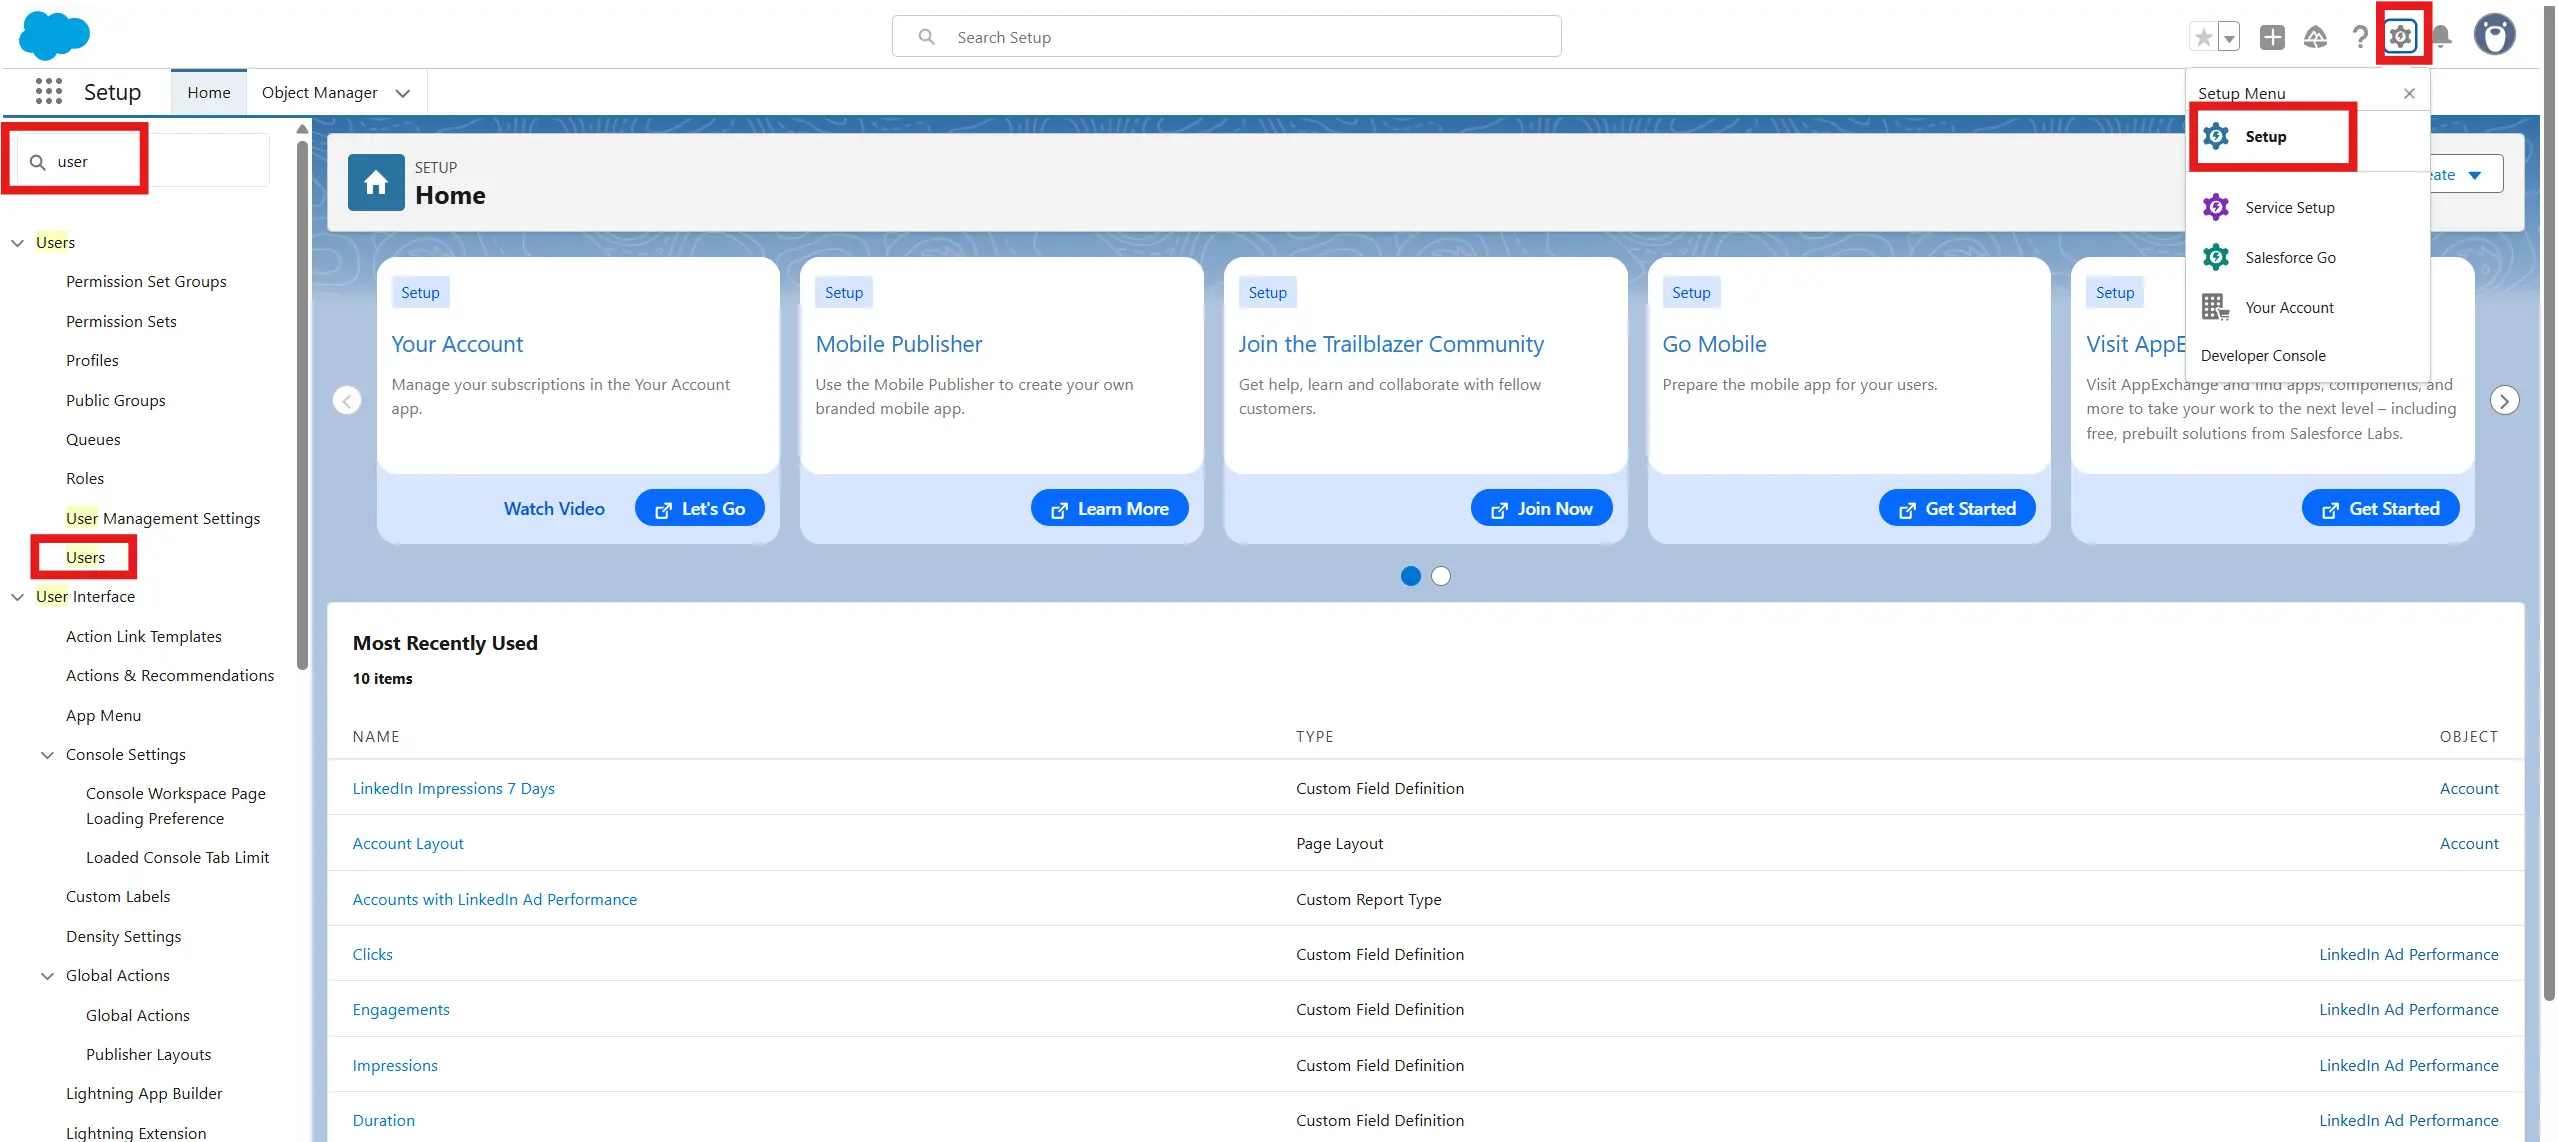Select the first carousel page dot
This screenshot has width=2558, height=1142.
[1410, 576]
